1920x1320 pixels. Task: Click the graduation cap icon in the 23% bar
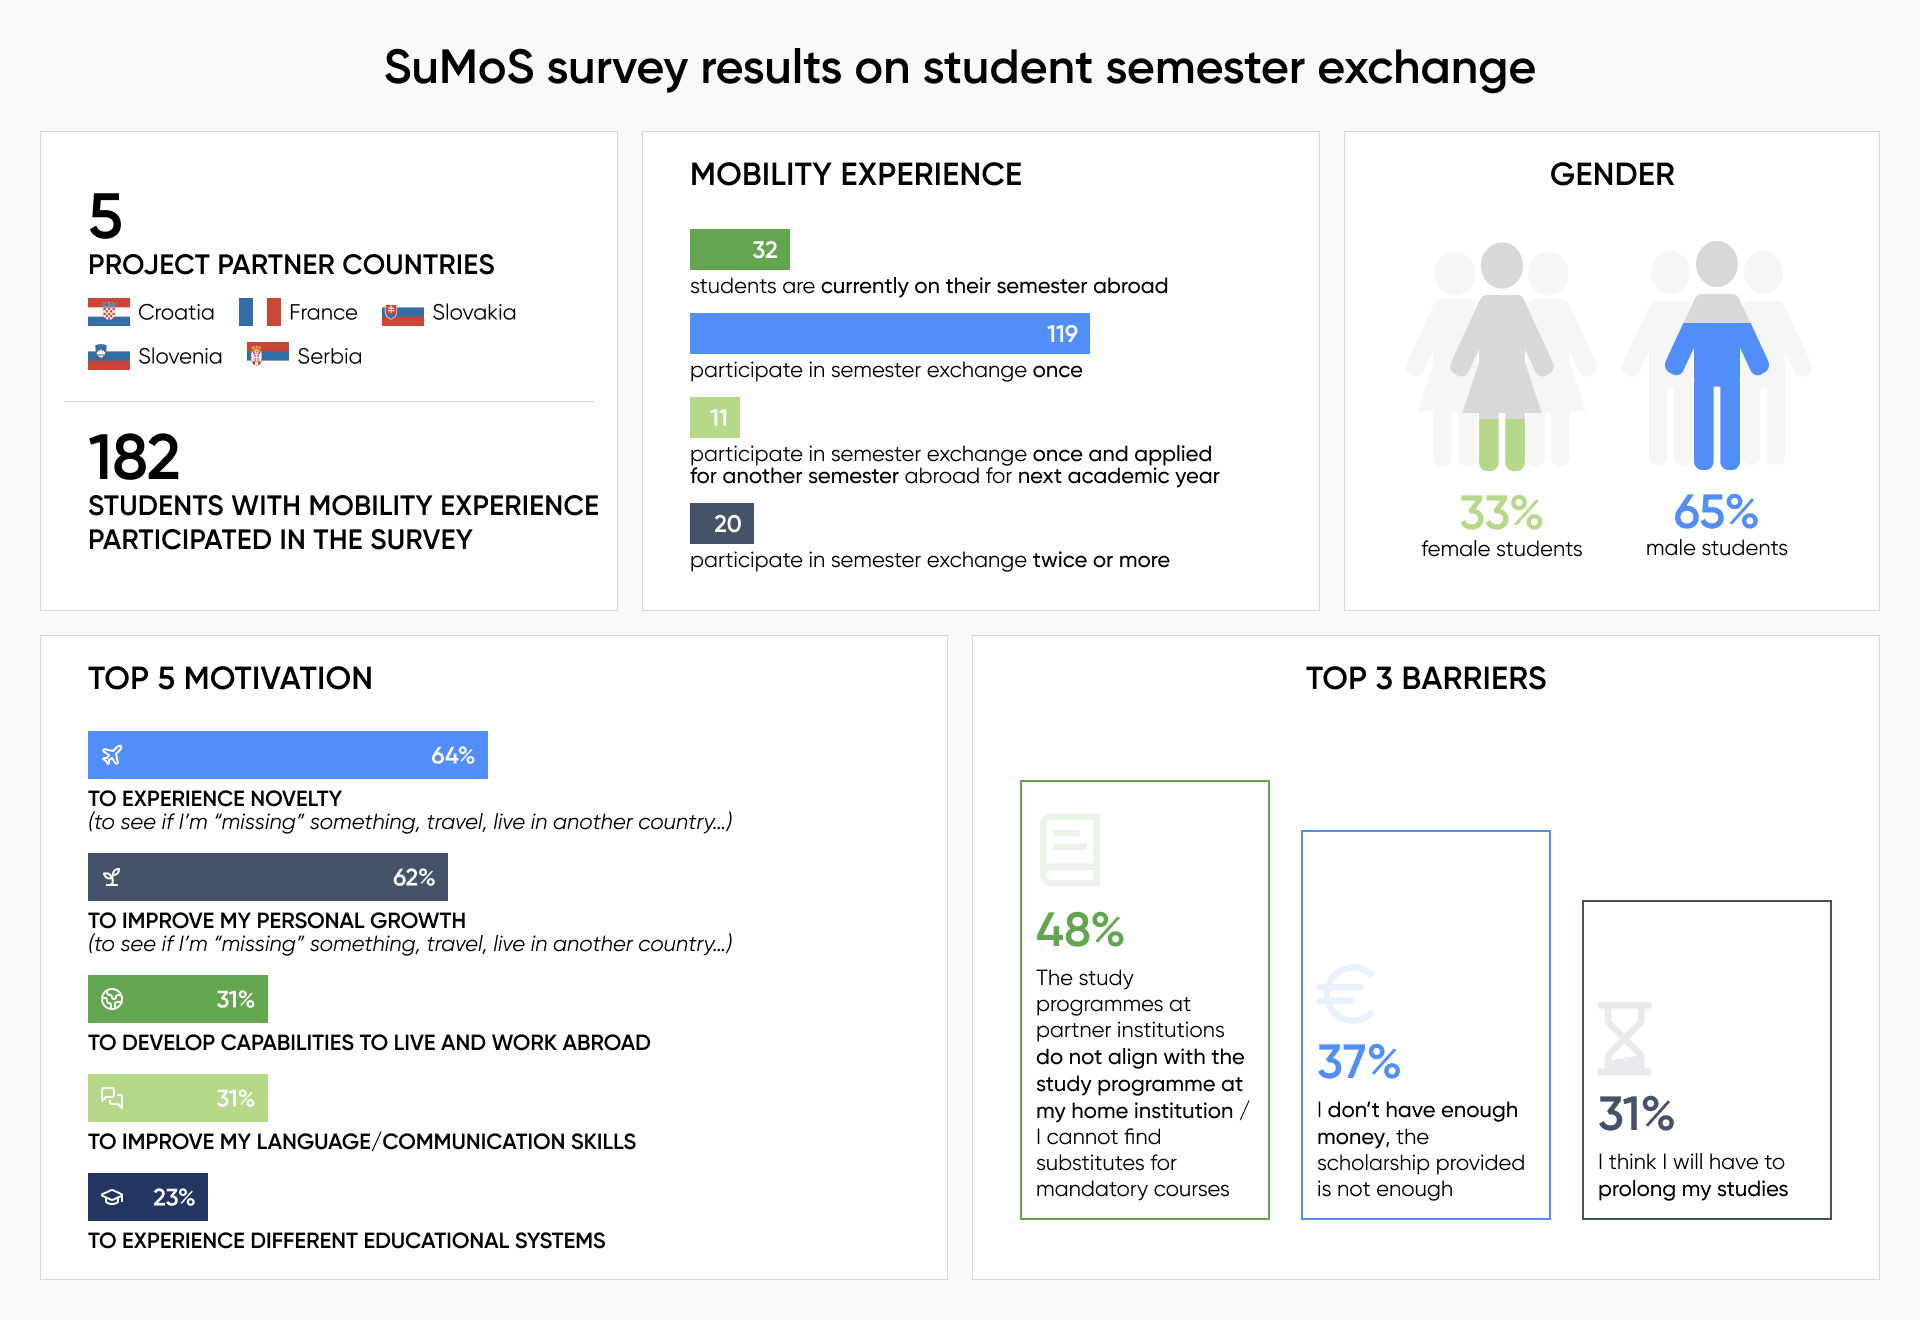pos(112,1197)
